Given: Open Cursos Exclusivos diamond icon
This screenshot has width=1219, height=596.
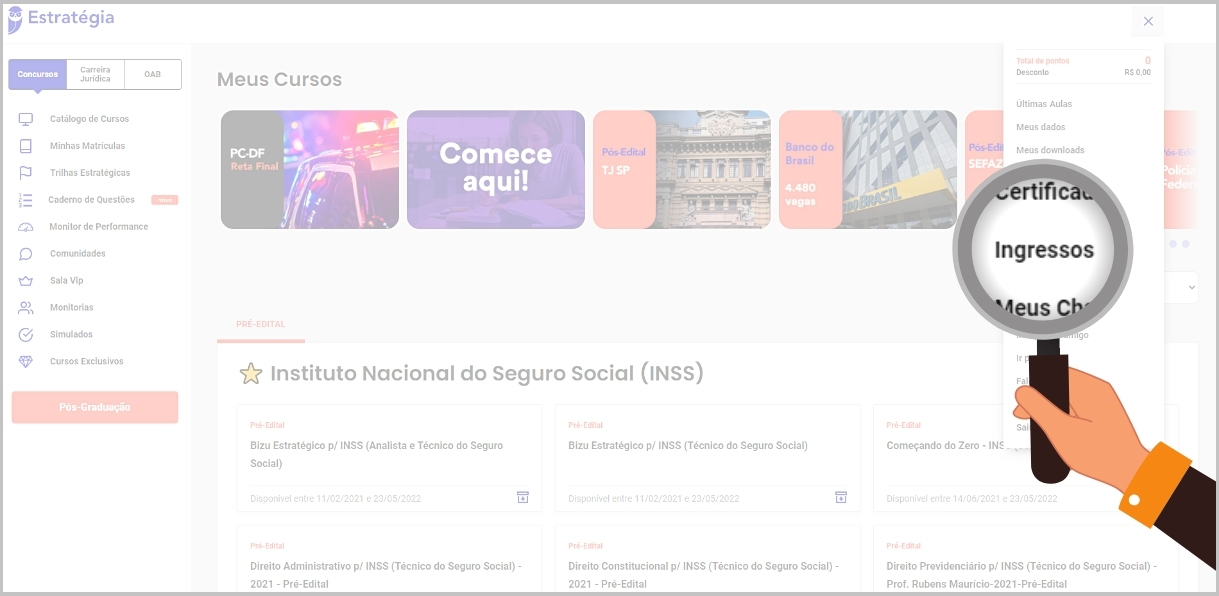Looking at the screenshot, I should point(26,362).
